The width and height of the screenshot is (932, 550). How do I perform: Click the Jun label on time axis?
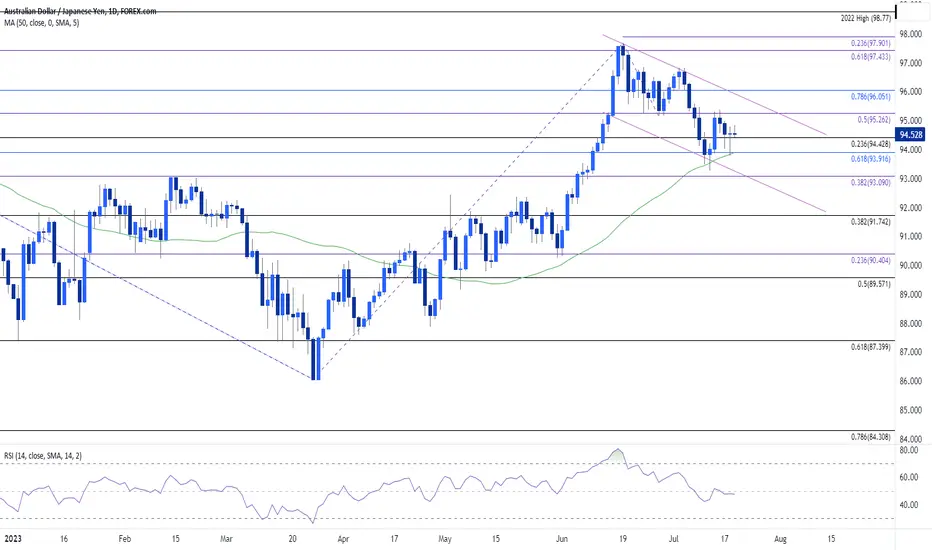pos(562,539)
